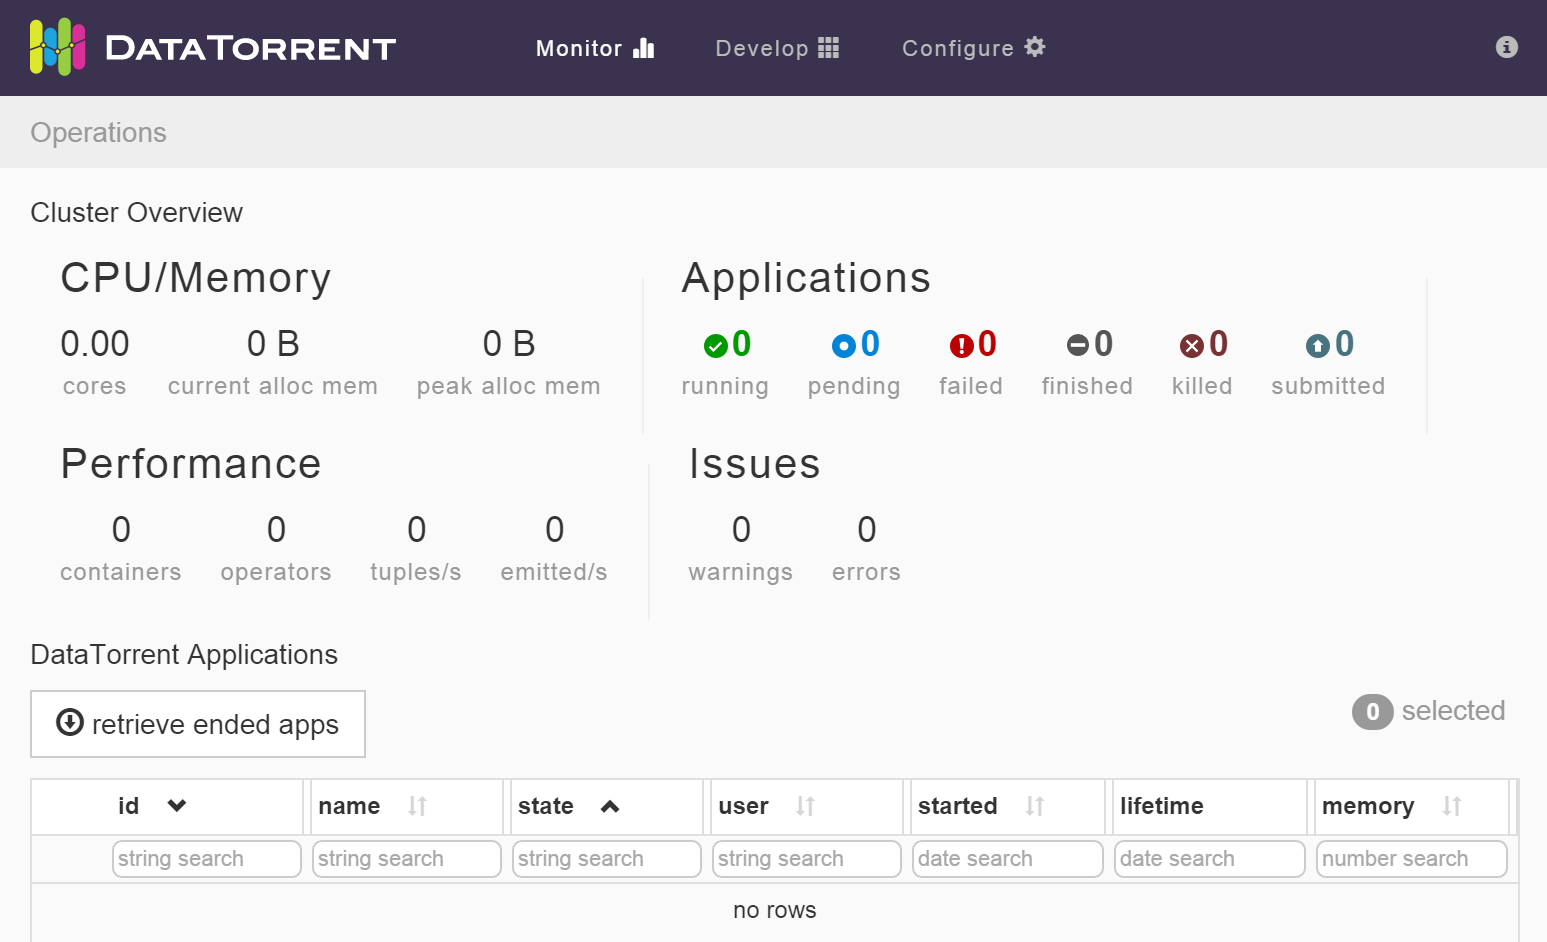The width and height of the screenshot is (1547, 942).
Task: Sort table by memory column arrows
Action: [1452, 806]
